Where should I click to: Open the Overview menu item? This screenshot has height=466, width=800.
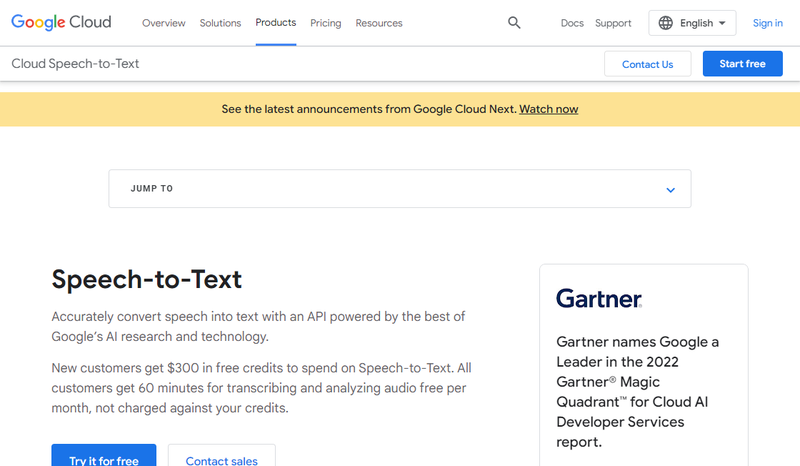pyautogui.click(x=163, y=23)
